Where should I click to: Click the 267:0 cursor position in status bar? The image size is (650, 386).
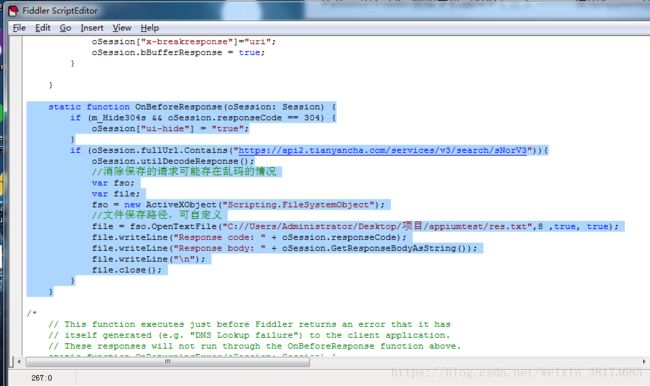42,378
